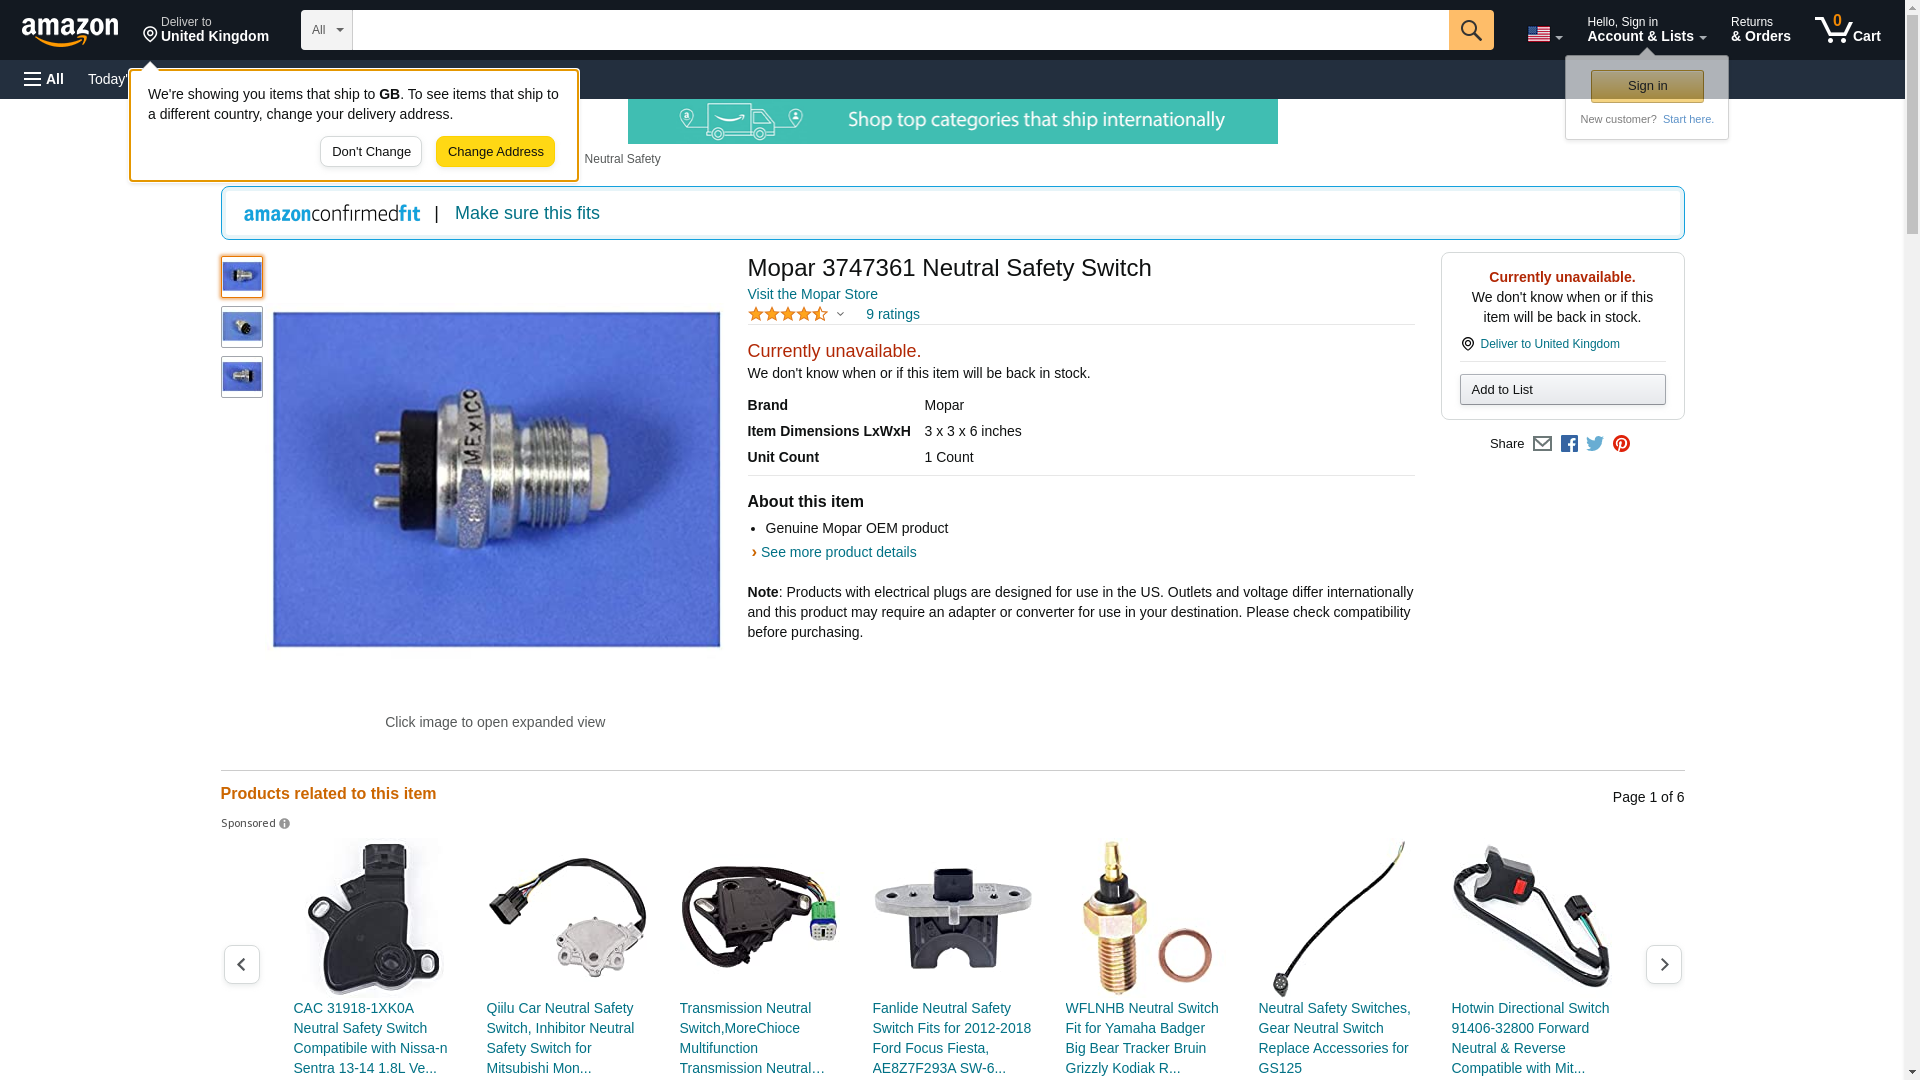Click the Change Address button
This screenshot has width=1920, height=1080.
tap(495, 152)
